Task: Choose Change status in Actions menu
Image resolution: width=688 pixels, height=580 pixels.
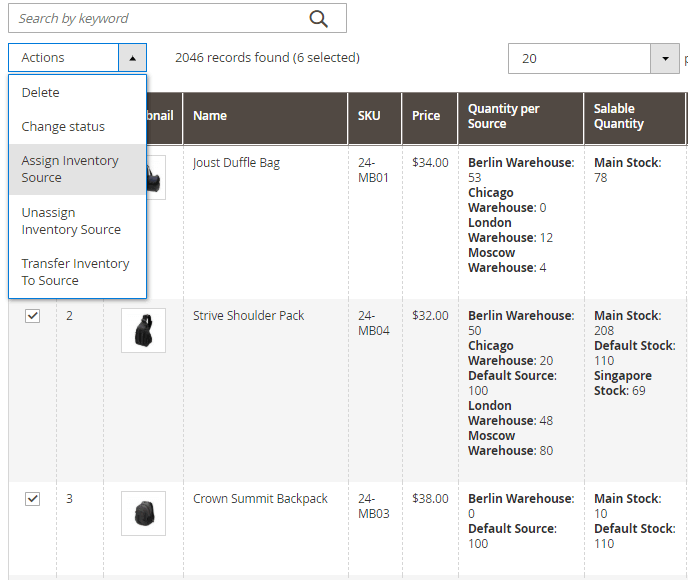Action: point(63,127)
